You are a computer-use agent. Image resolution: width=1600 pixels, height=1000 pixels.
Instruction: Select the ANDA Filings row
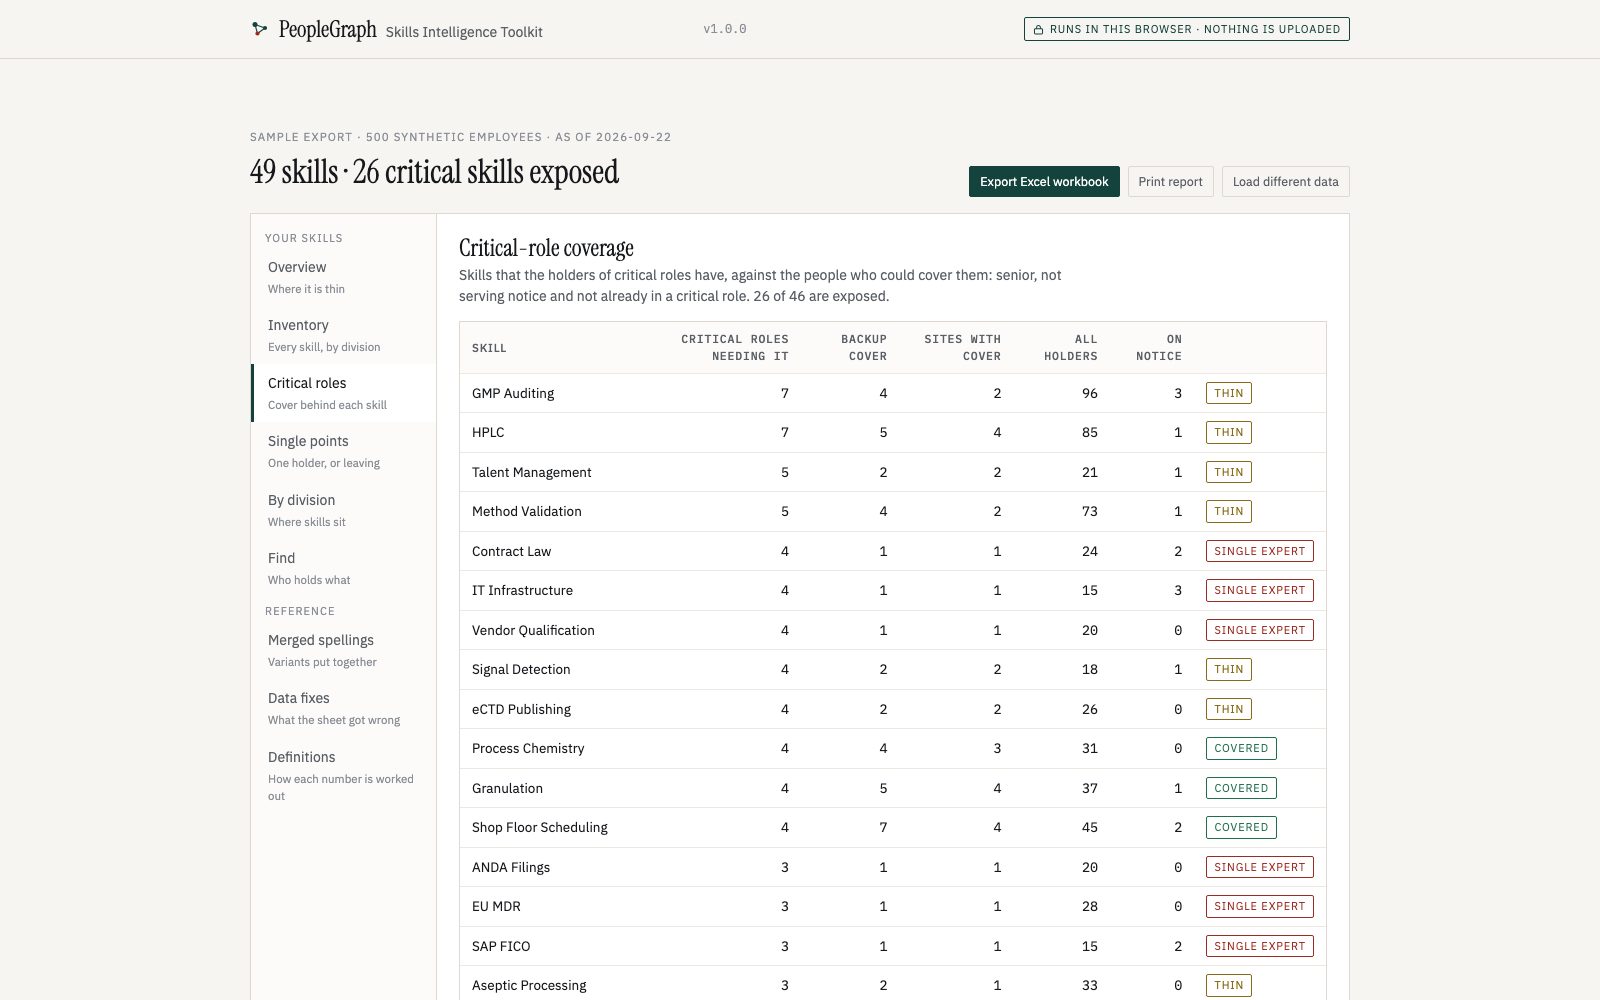point(893,867)
